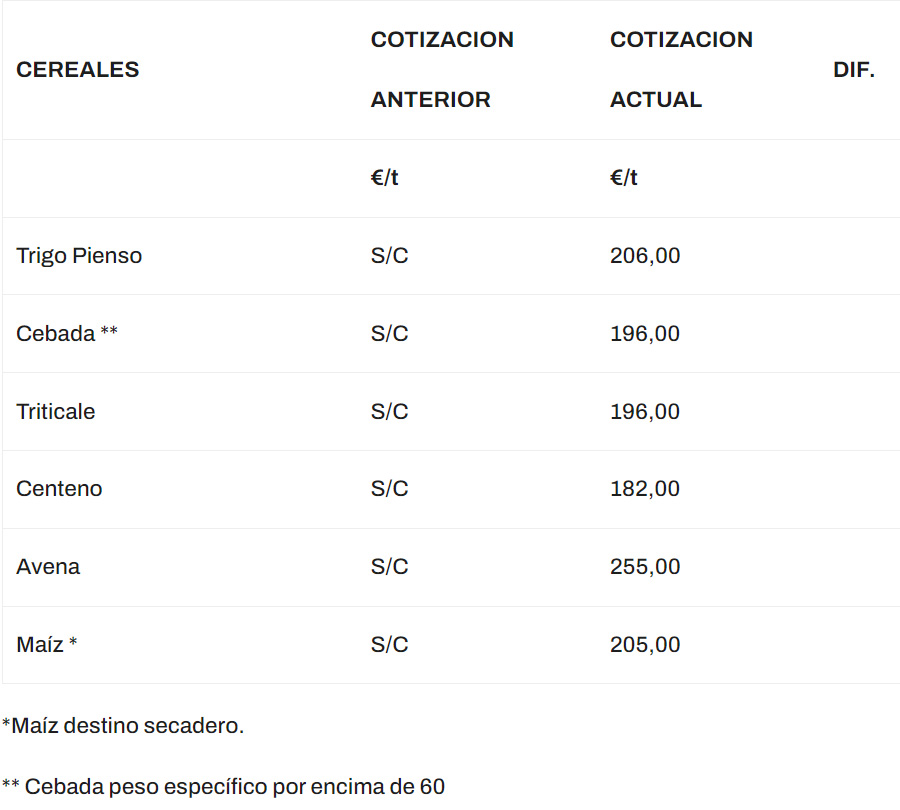Click the €/t unit under COTIZACION ANTERIOR
Image resolution: width=900 pixels, height=810 pixels.
click(384, 178)
